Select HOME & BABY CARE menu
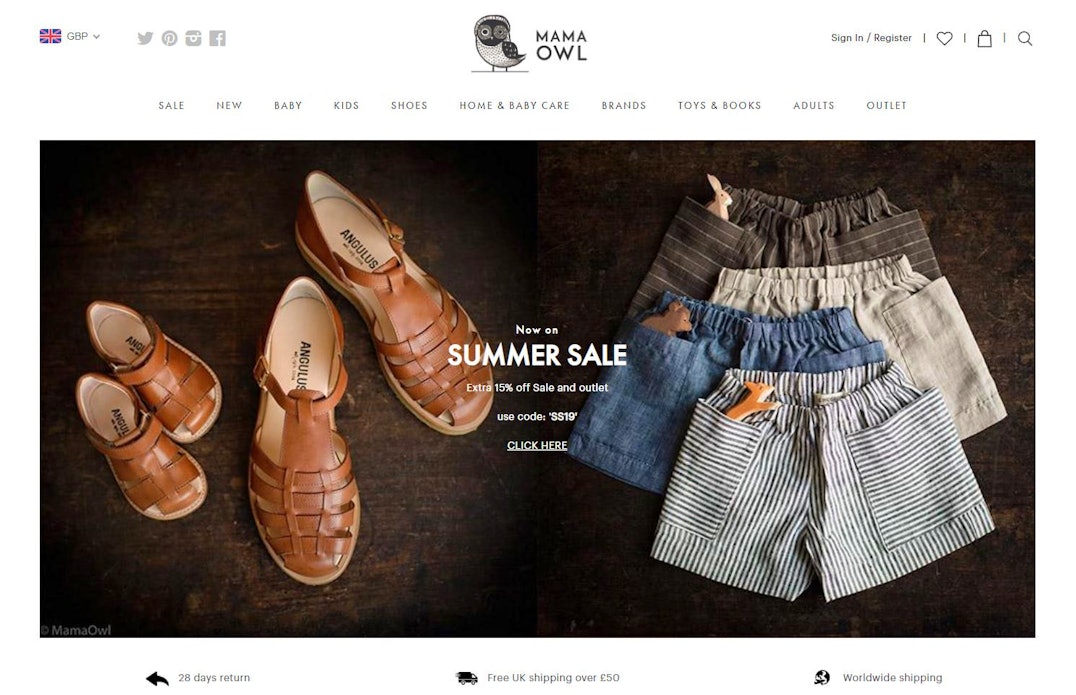 515,106
